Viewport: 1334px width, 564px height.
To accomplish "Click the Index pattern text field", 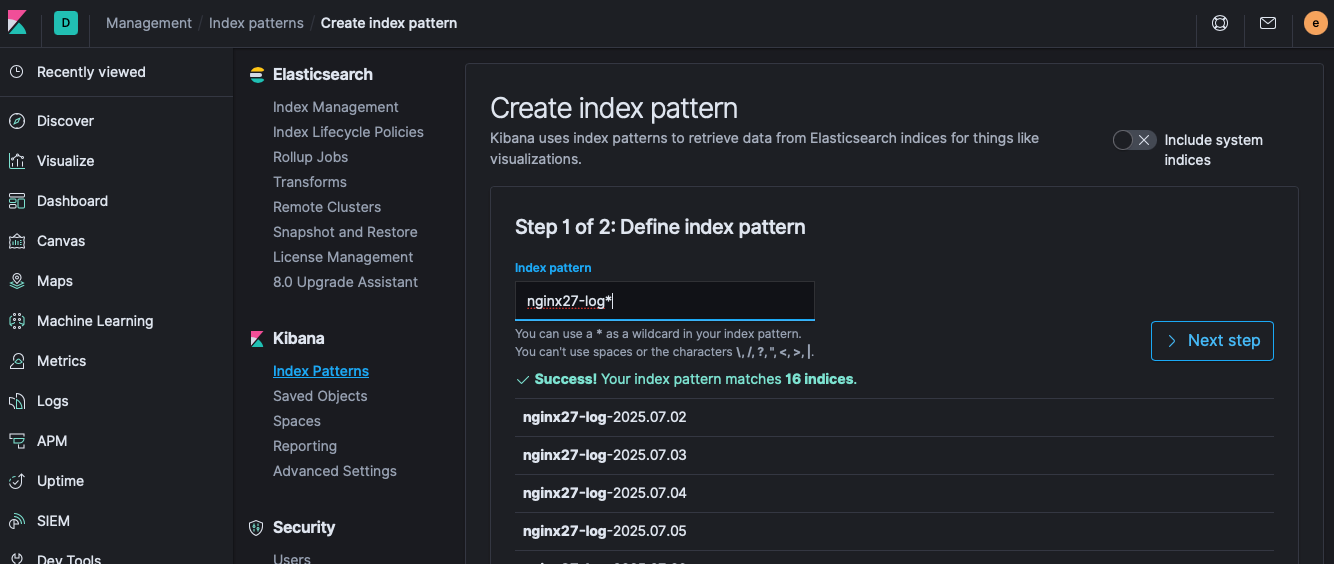I will click(x=664, y=301).
